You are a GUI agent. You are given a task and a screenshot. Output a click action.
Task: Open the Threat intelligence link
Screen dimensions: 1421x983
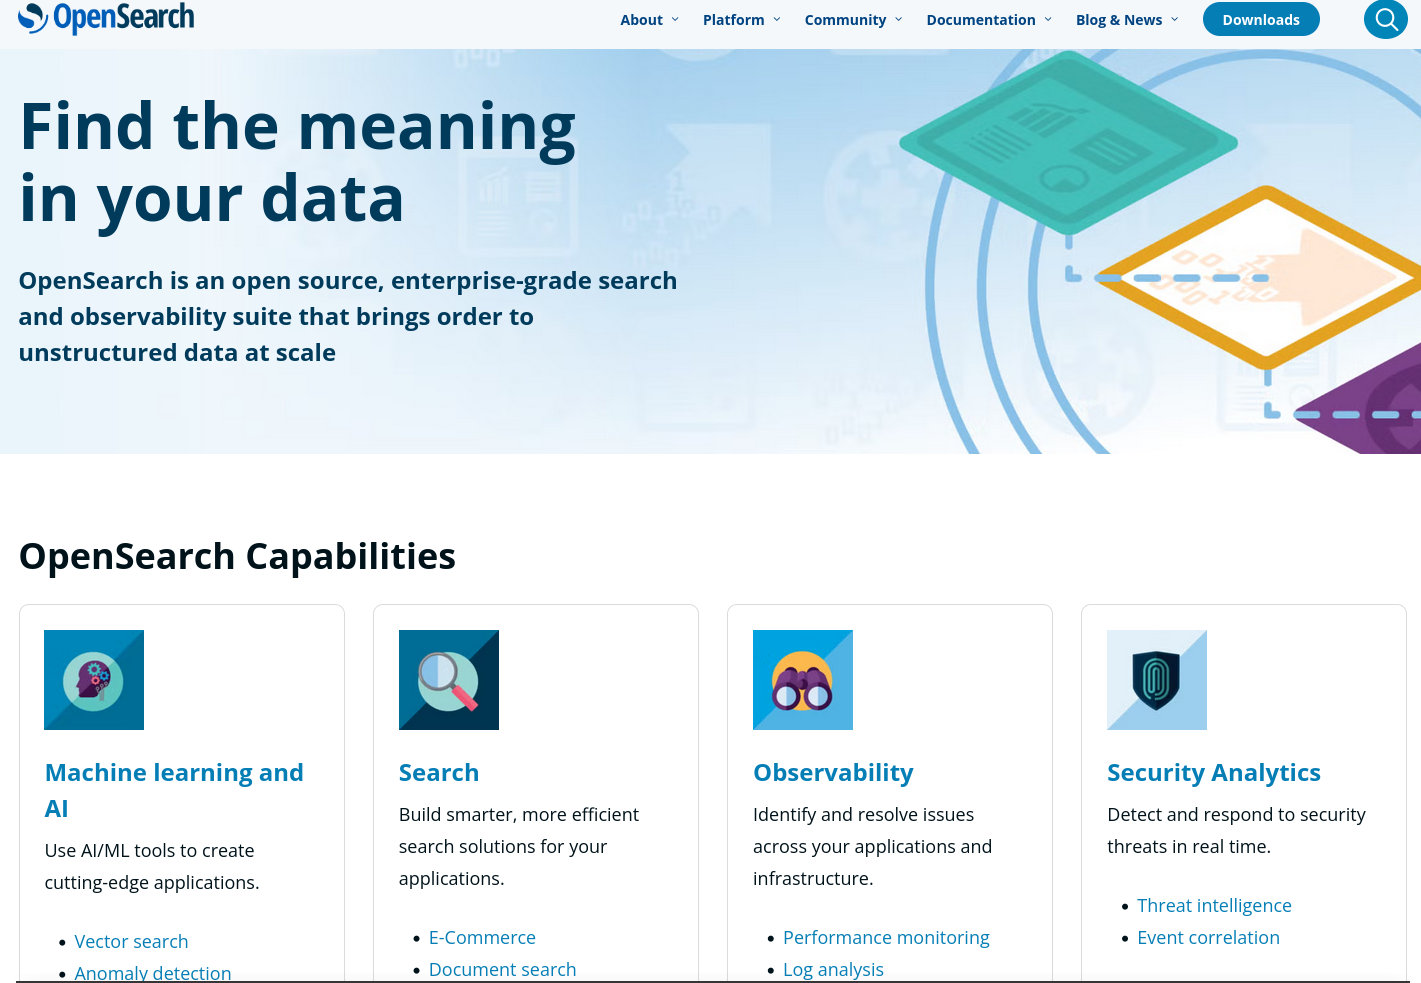(x=1214, y=905)
